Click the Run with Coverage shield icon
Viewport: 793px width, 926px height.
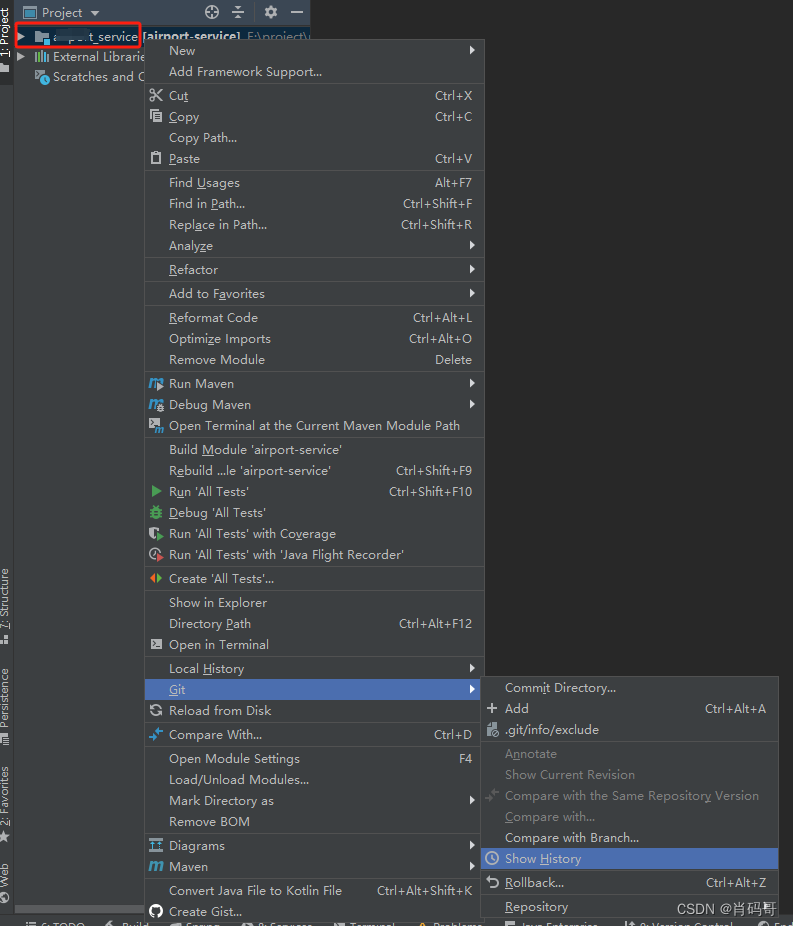pos(156,533)
